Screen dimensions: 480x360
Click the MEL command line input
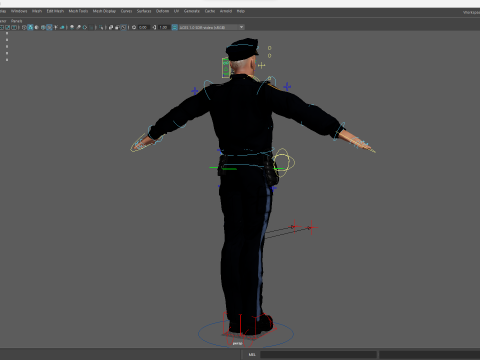point(318,354)
